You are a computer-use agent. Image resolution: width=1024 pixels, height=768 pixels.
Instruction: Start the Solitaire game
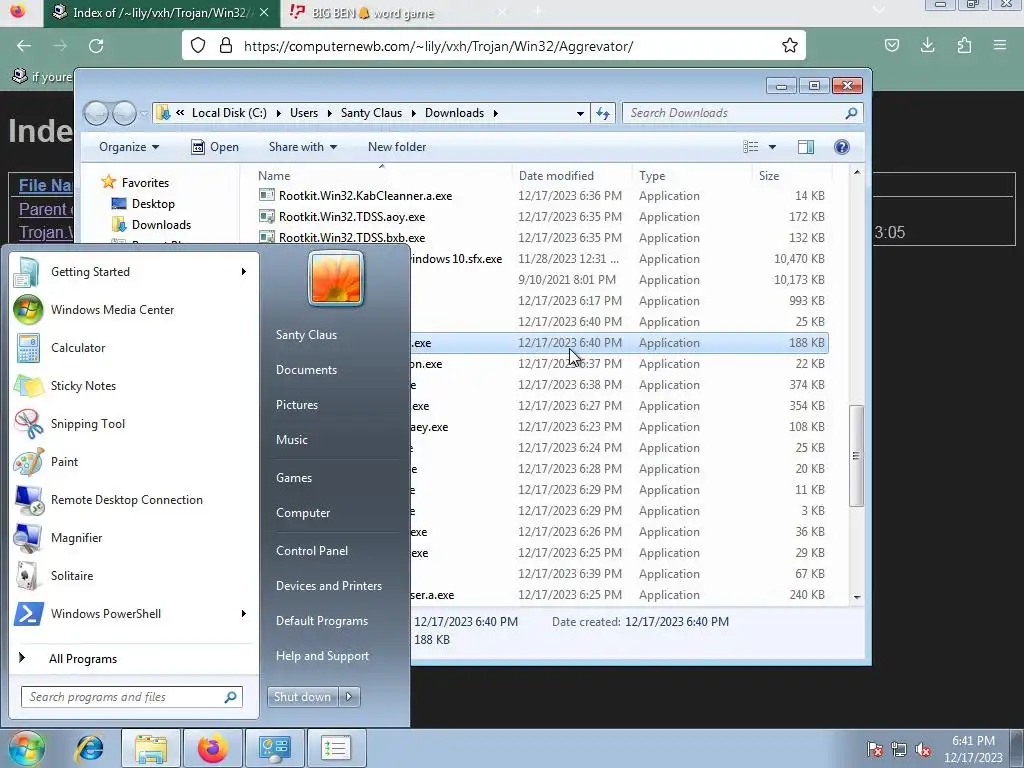(133, 575)
